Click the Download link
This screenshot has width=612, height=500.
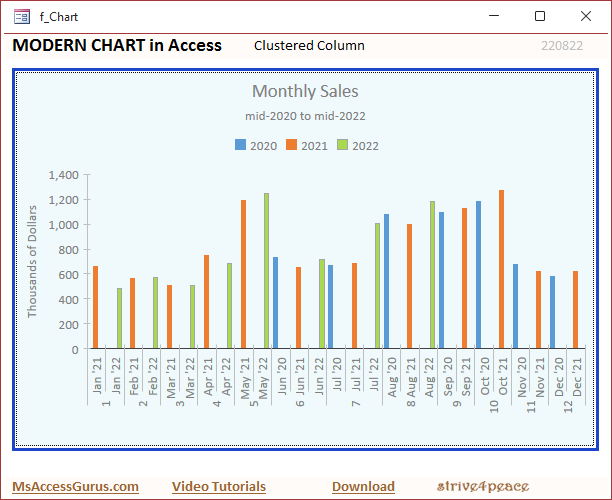coord(363,487)
